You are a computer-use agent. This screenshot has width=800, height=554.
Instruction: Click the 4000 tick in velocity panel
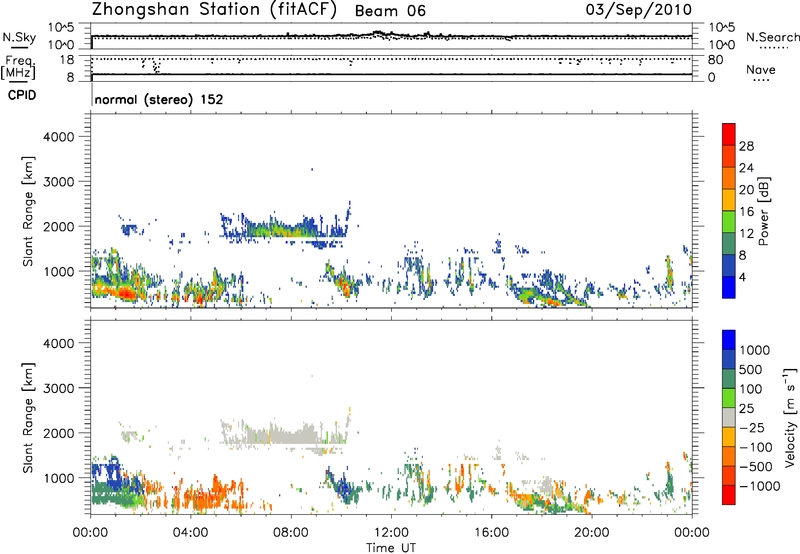pos(58,343)
